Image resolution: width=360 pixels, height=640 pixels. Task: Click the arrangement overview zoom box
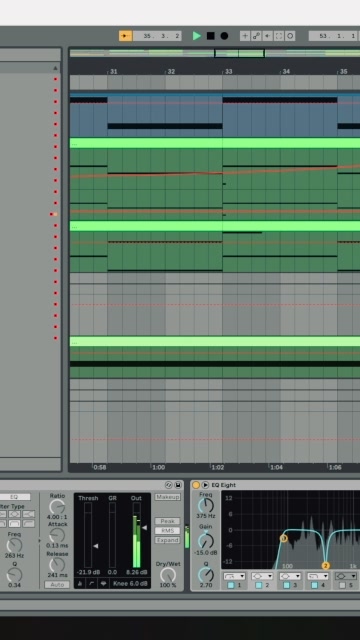240,53
